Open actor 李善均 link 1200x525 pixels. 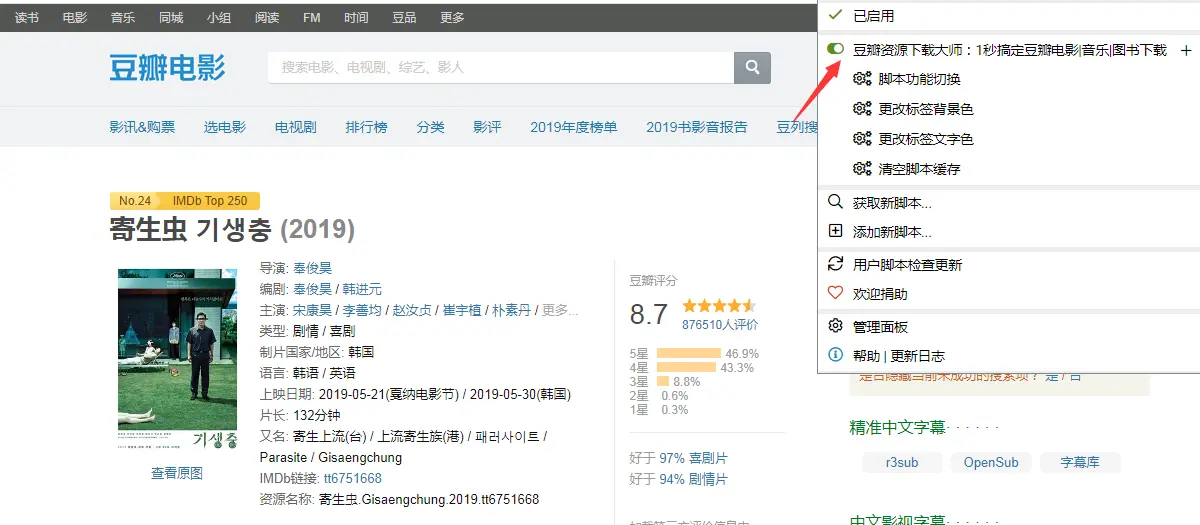point(362,310)
